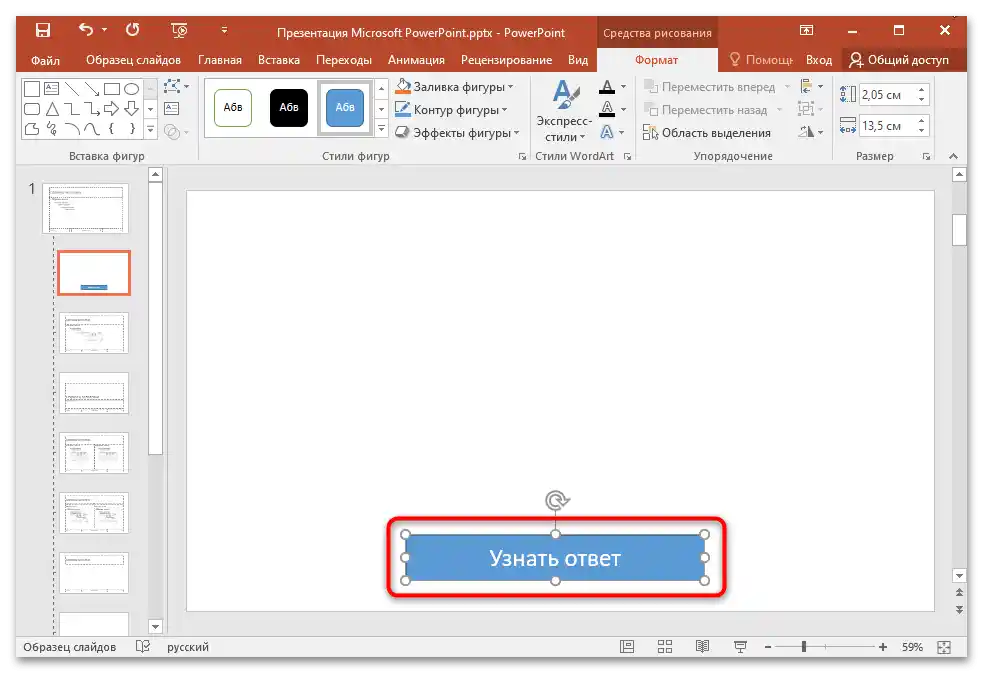This screenshot has height=673, width=983.
Task: Open the align objects dropdown
Action: 811,86
